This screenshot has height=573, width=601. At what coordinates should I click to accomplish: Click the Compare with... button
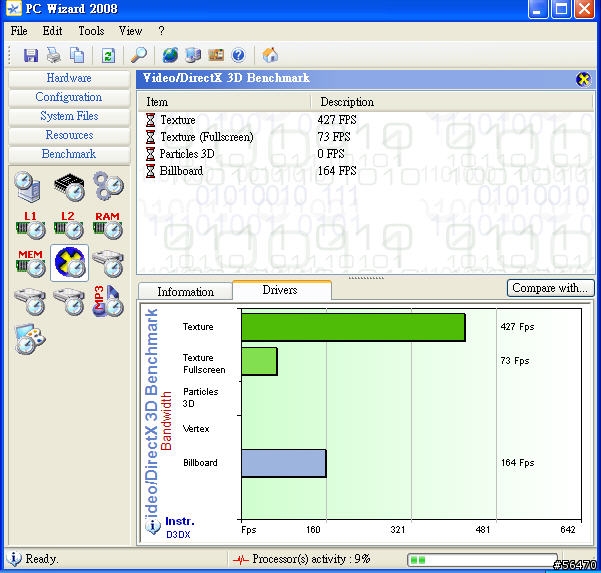tap(550, 288)
